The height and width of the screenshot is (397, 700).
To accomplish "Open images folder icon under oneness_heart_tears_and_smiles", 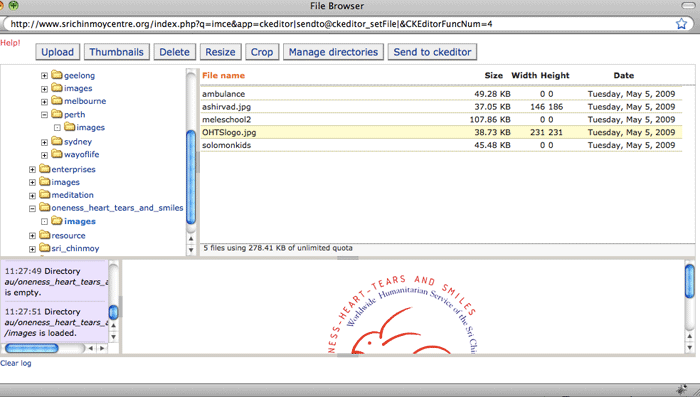I will [x=57, y=220].
